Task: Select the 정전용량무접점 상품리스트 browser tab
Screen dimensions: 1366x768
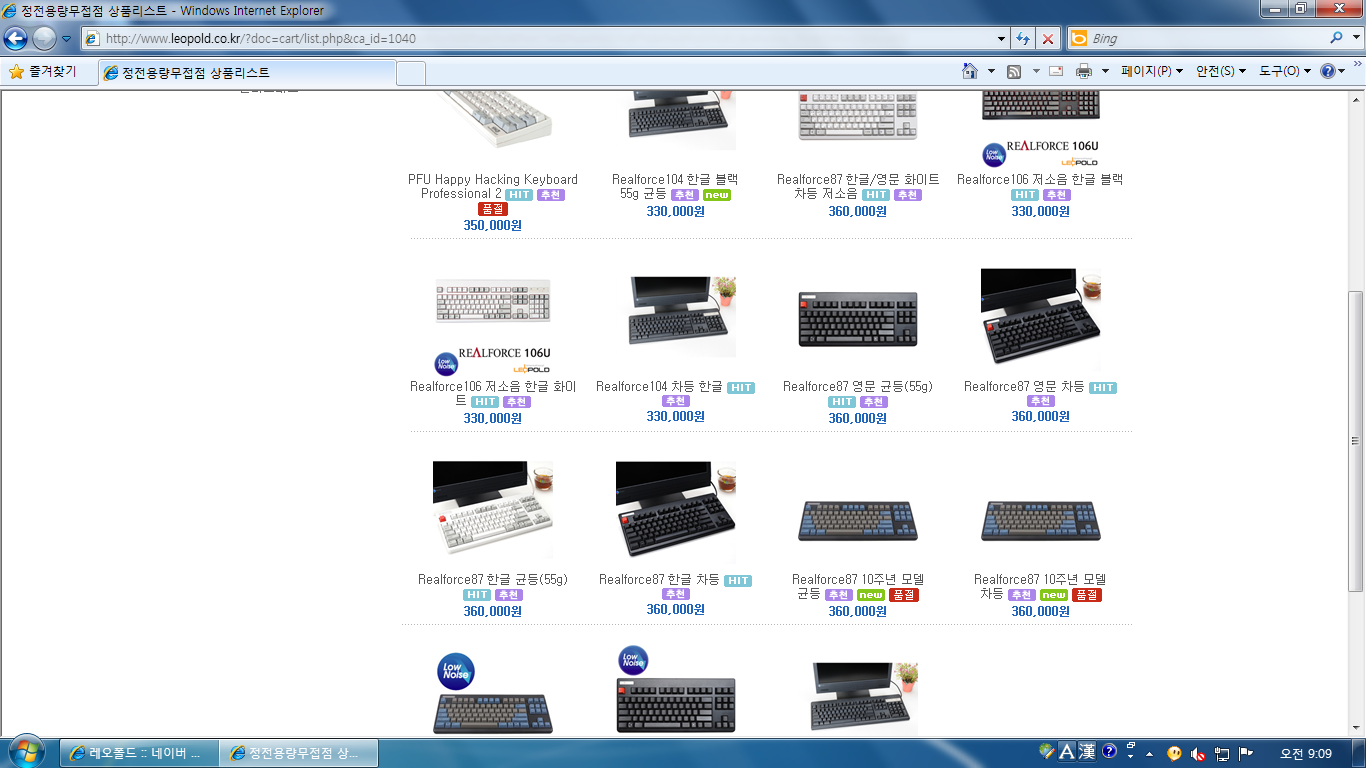Action: [x=247, y=73]
